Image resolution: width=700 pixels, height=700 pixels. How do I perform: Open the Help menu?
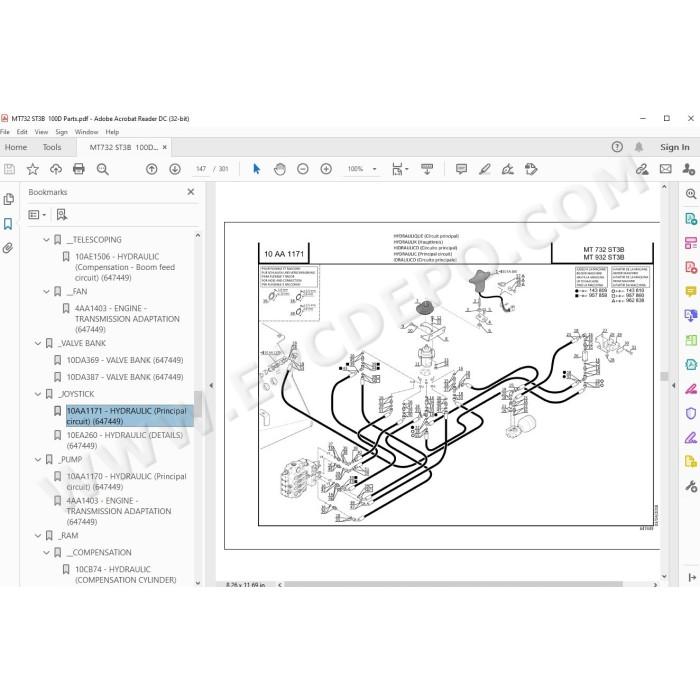112,132
